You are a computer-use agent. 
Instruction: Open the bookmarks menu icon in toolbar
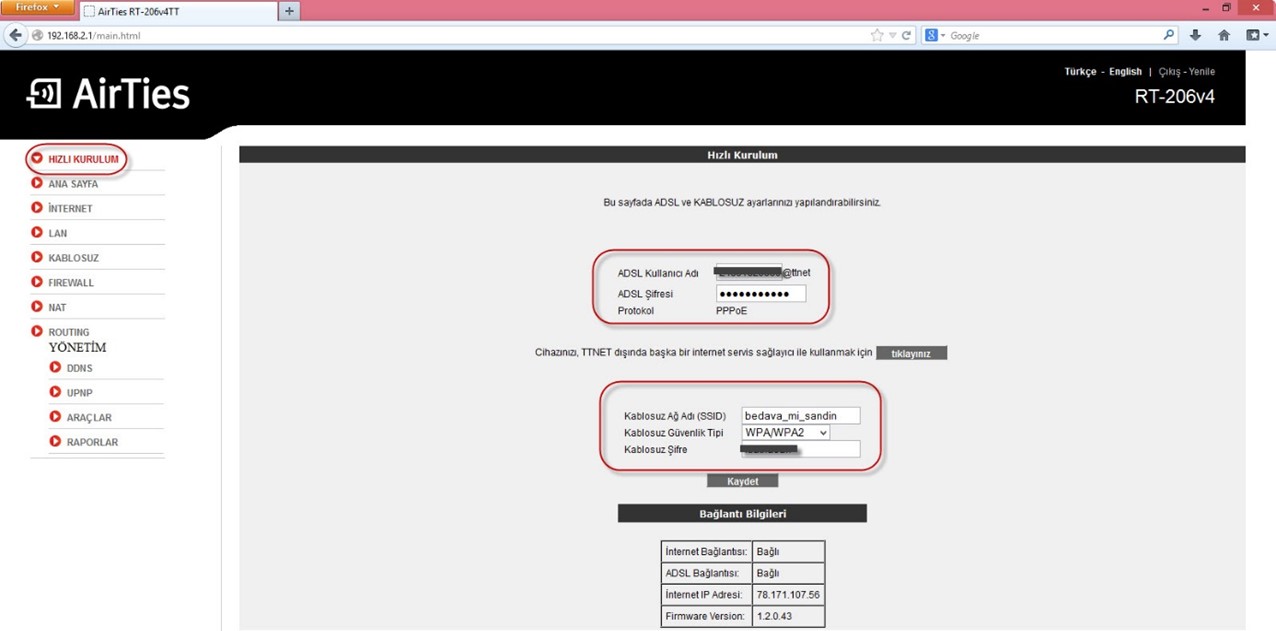click(1257, 35)
